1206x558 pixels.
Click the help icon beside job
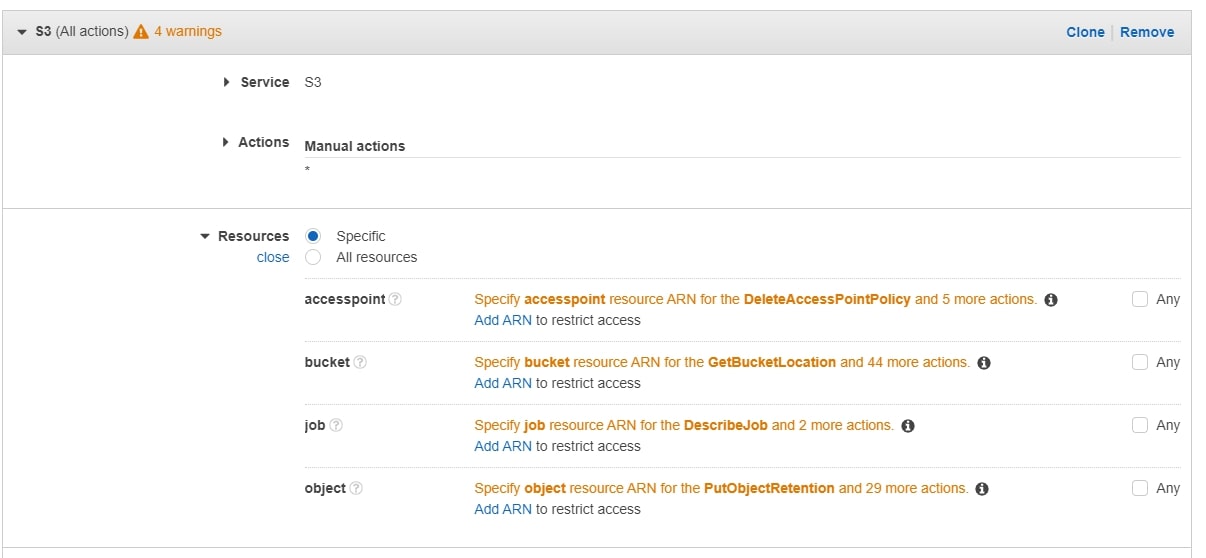click(x=336, y=425)
